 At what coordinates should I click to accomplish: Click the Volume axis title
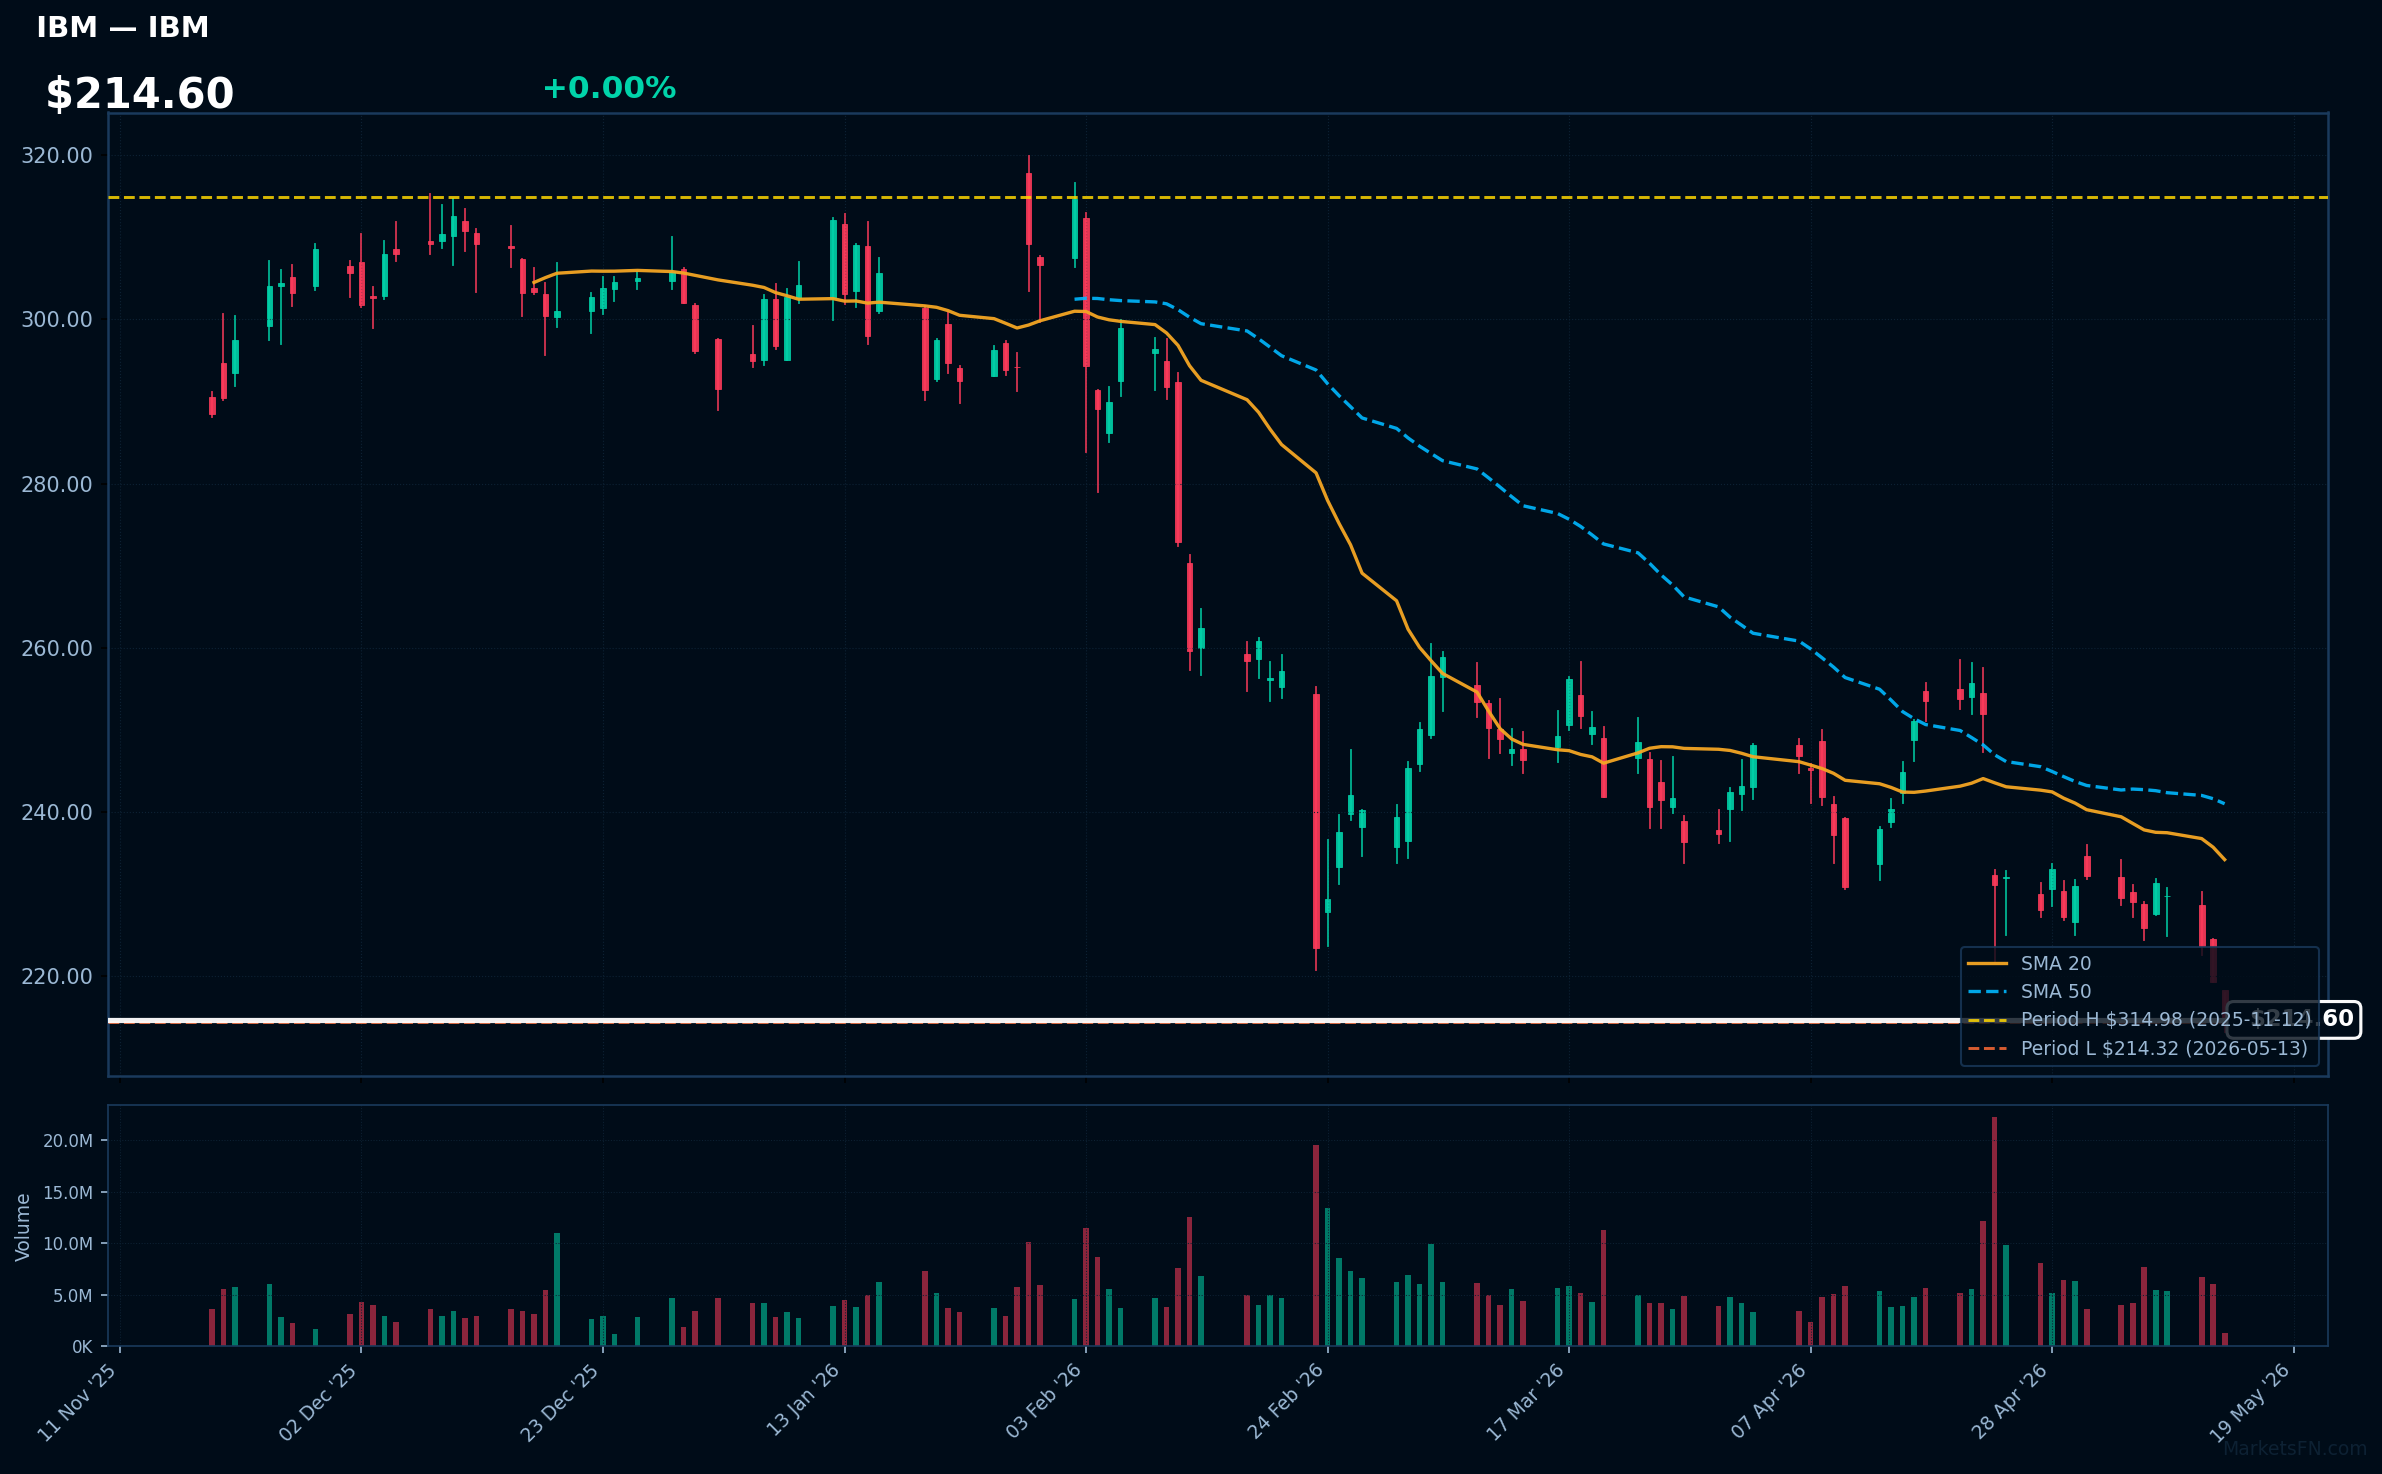(x=22, y=1227)
